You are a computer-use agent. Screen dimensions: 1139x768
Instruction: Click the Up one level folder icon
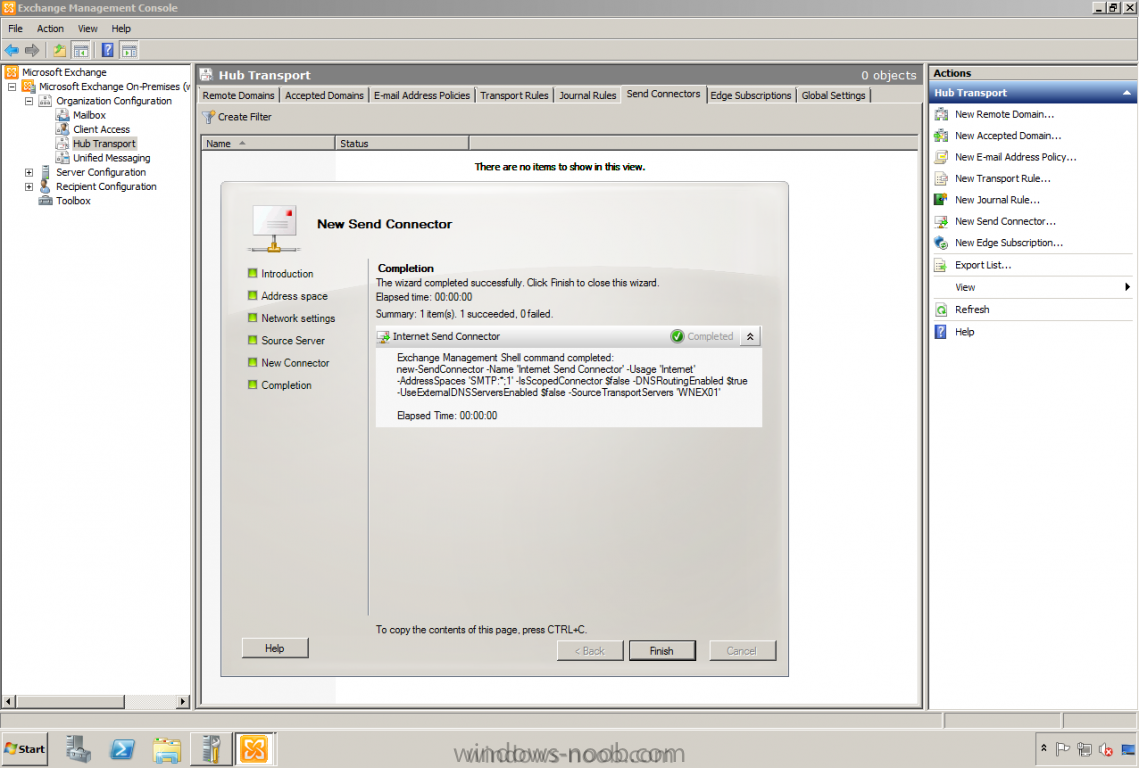pyautogui.click(x=60, y=50)
